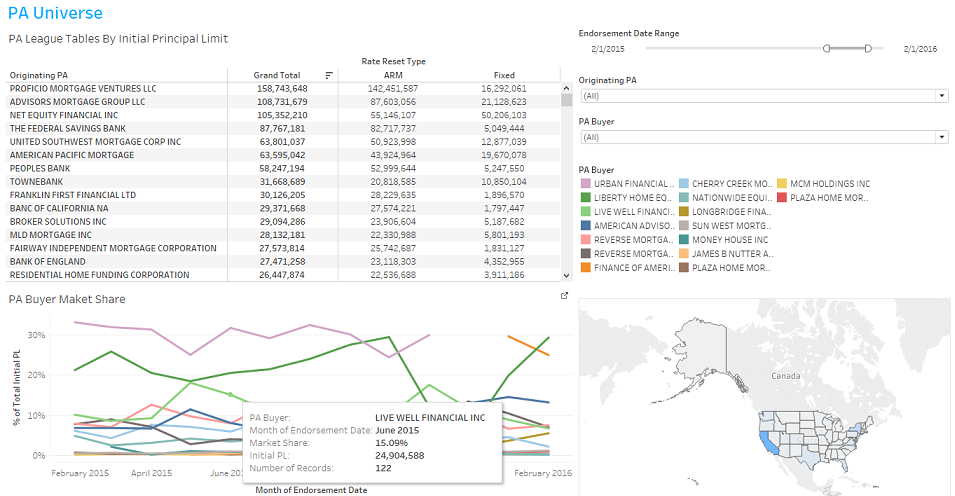
Task: Click the end date 2/1/2016 label
Action: [x=920, y=49]
